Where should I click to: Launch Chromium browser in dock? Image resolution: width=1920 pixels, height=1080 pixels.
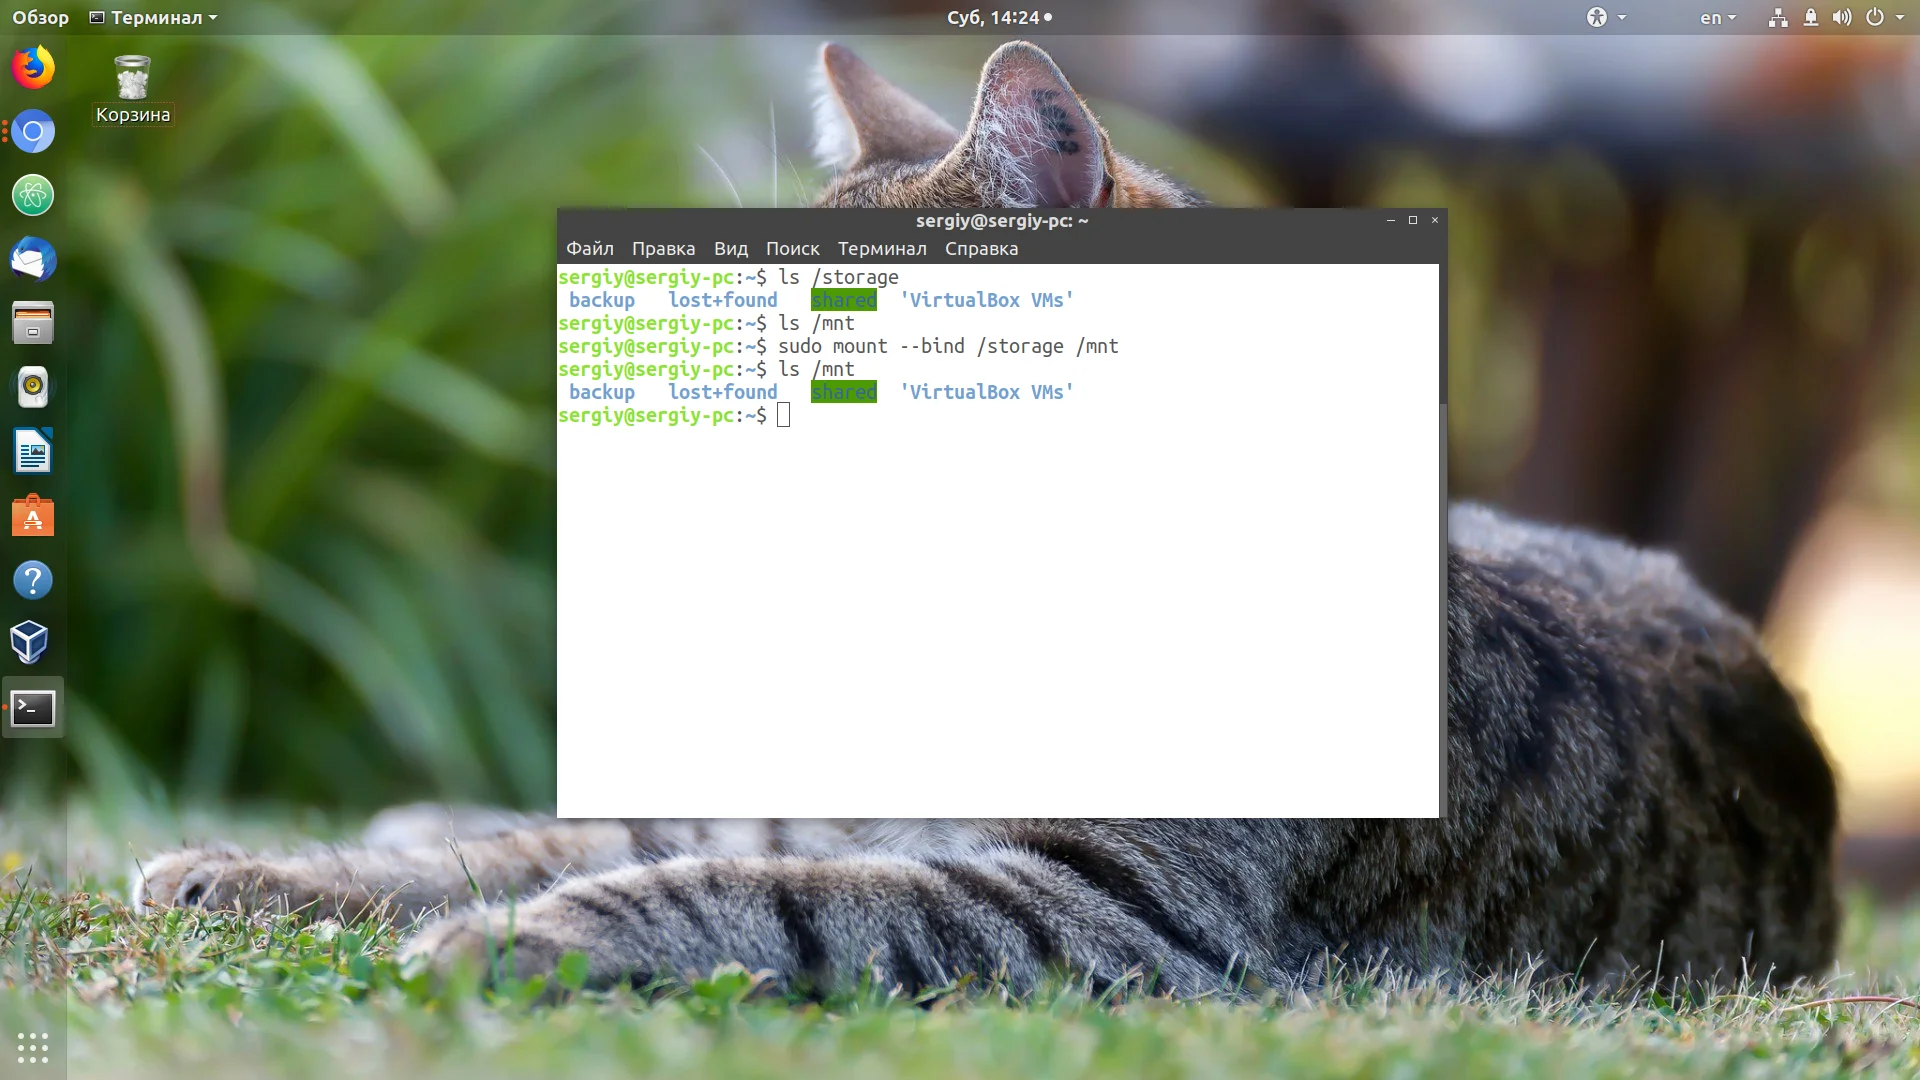33,132
